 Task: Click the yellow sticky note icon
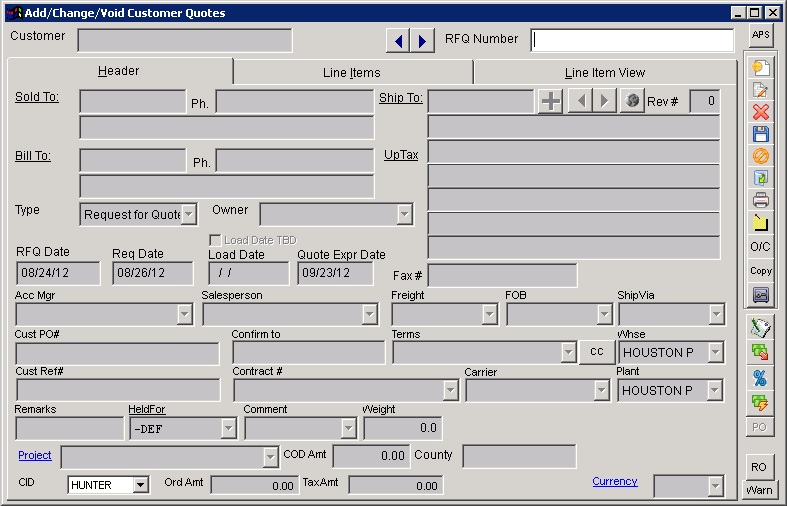761,222
